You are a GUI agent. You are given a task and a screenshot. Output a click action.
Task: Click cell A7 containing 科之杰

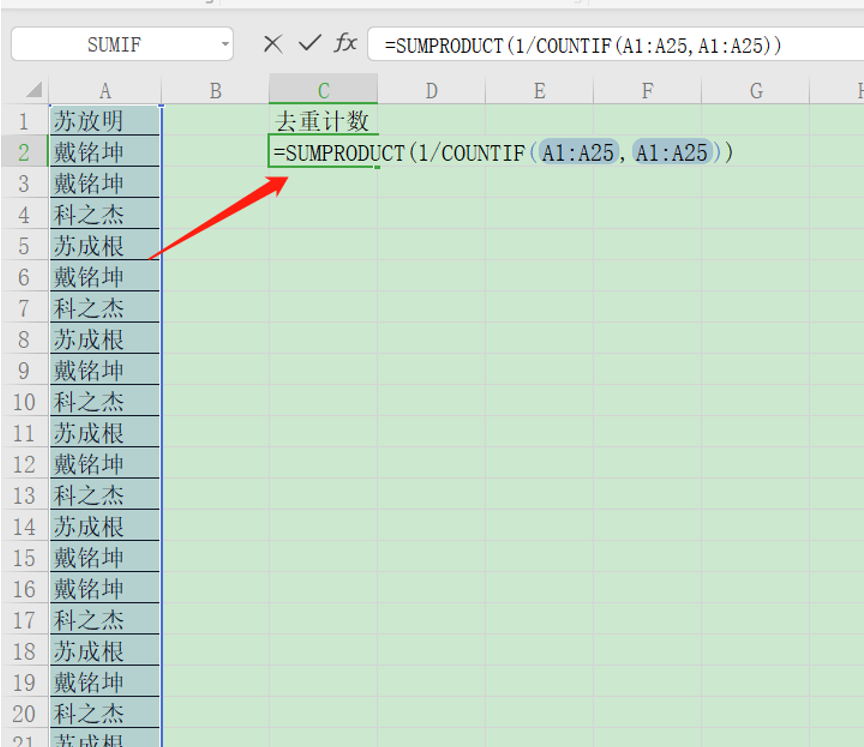(105, 307)
